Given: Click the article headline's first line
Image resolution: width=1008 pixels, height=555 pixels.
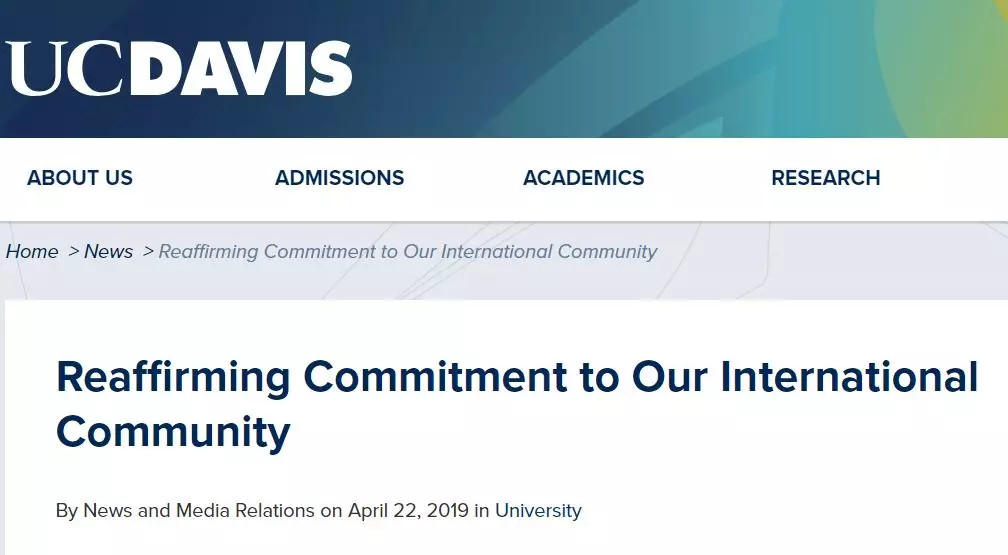Looking at the screenshot, I should (517, 377).
